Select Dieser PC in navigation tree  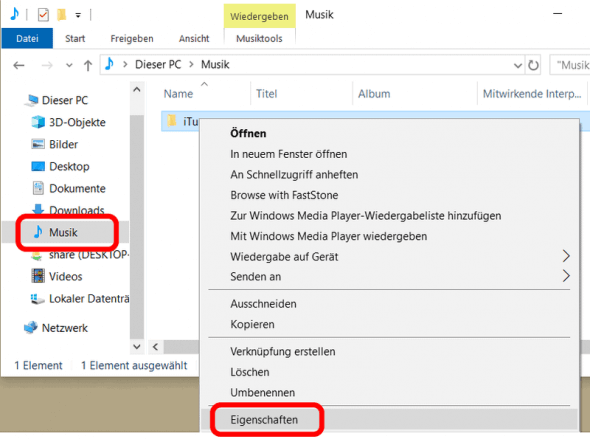[x=65, y=100]
